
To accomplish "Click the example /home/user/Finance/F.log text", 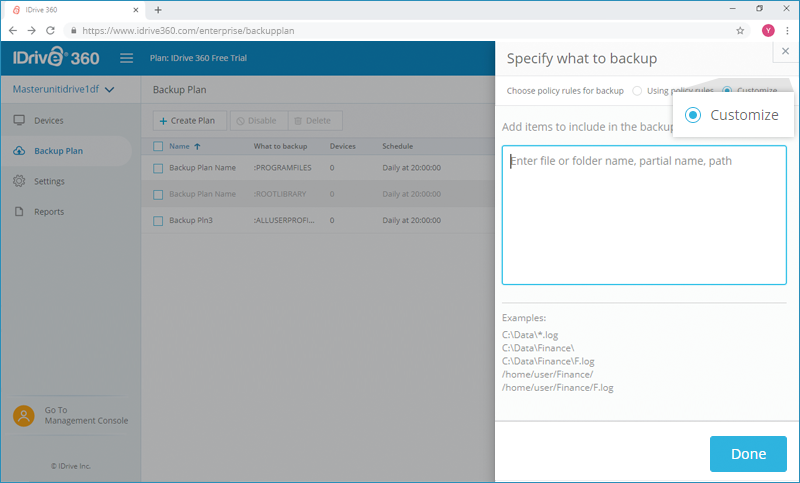I will click(x=558, y=388).
